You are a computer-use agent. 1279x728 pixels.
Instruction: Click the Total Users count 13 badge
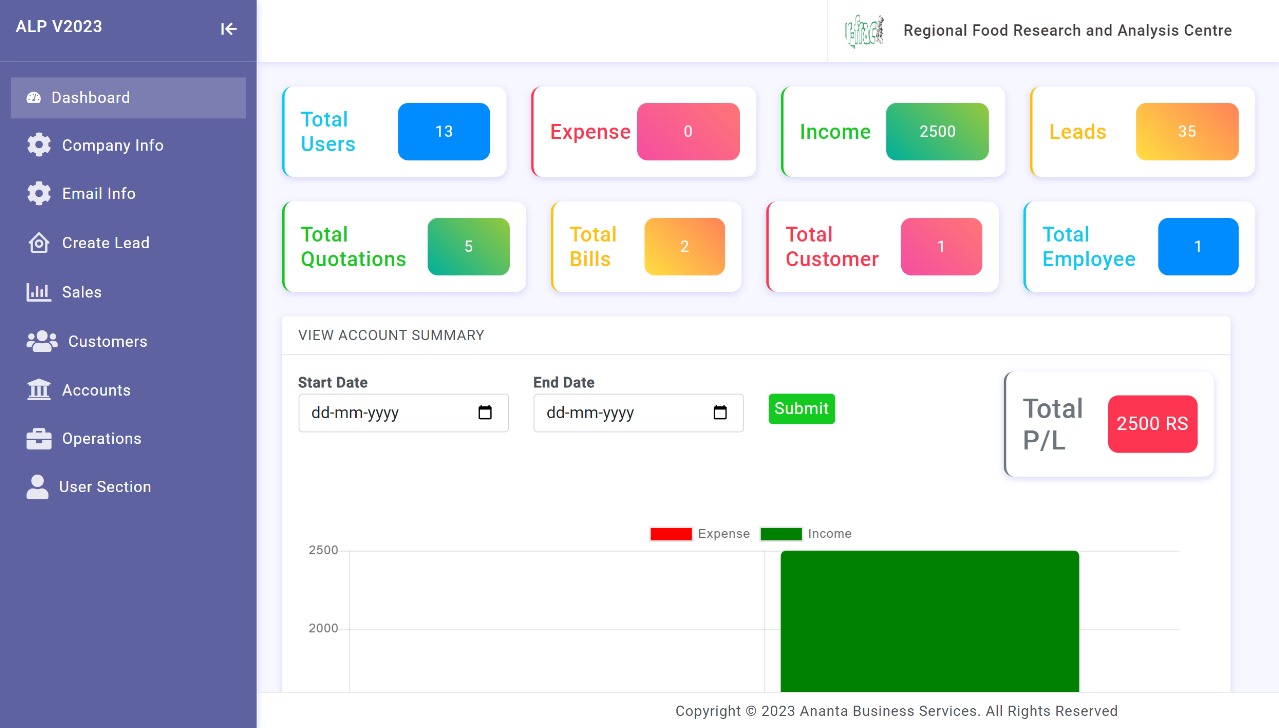click(x=444, y=131)
